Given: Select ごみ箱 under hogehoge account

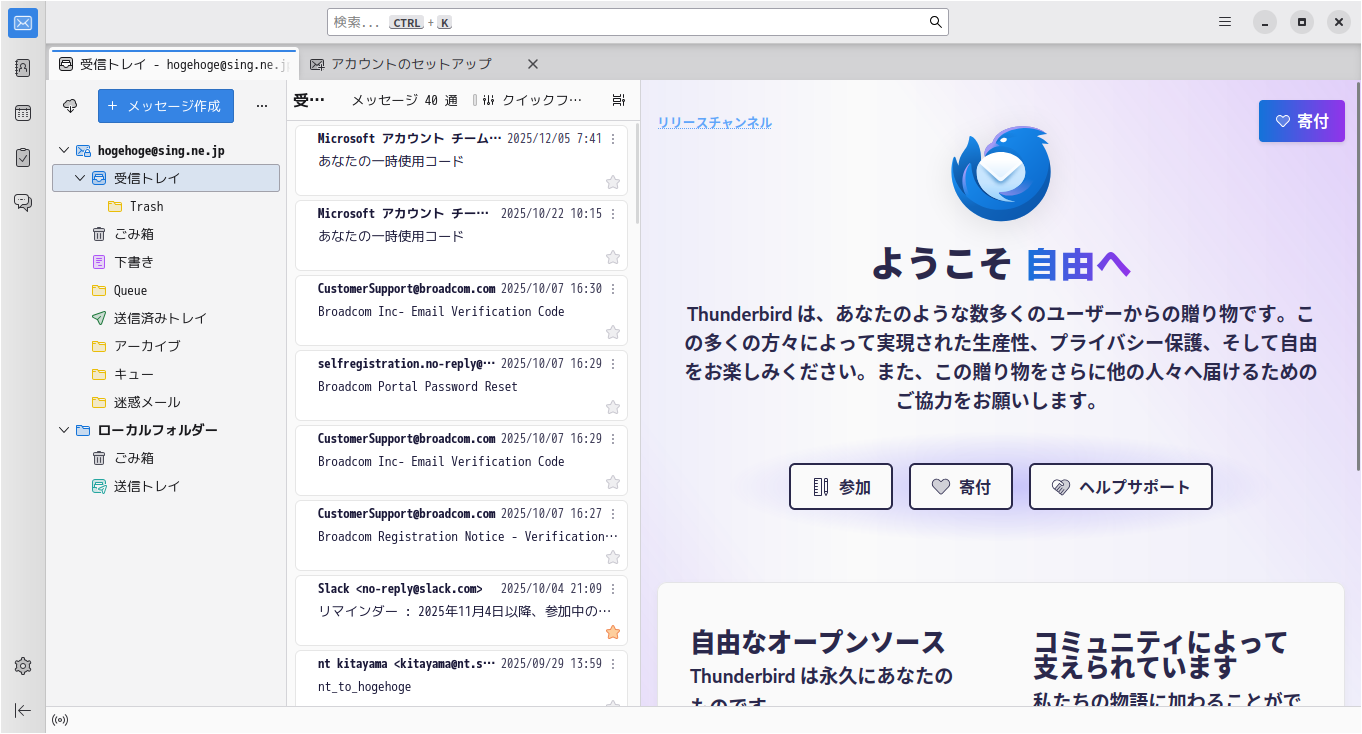Looking at the screenshot, I should pyautogui.click(x=166, y=234).
